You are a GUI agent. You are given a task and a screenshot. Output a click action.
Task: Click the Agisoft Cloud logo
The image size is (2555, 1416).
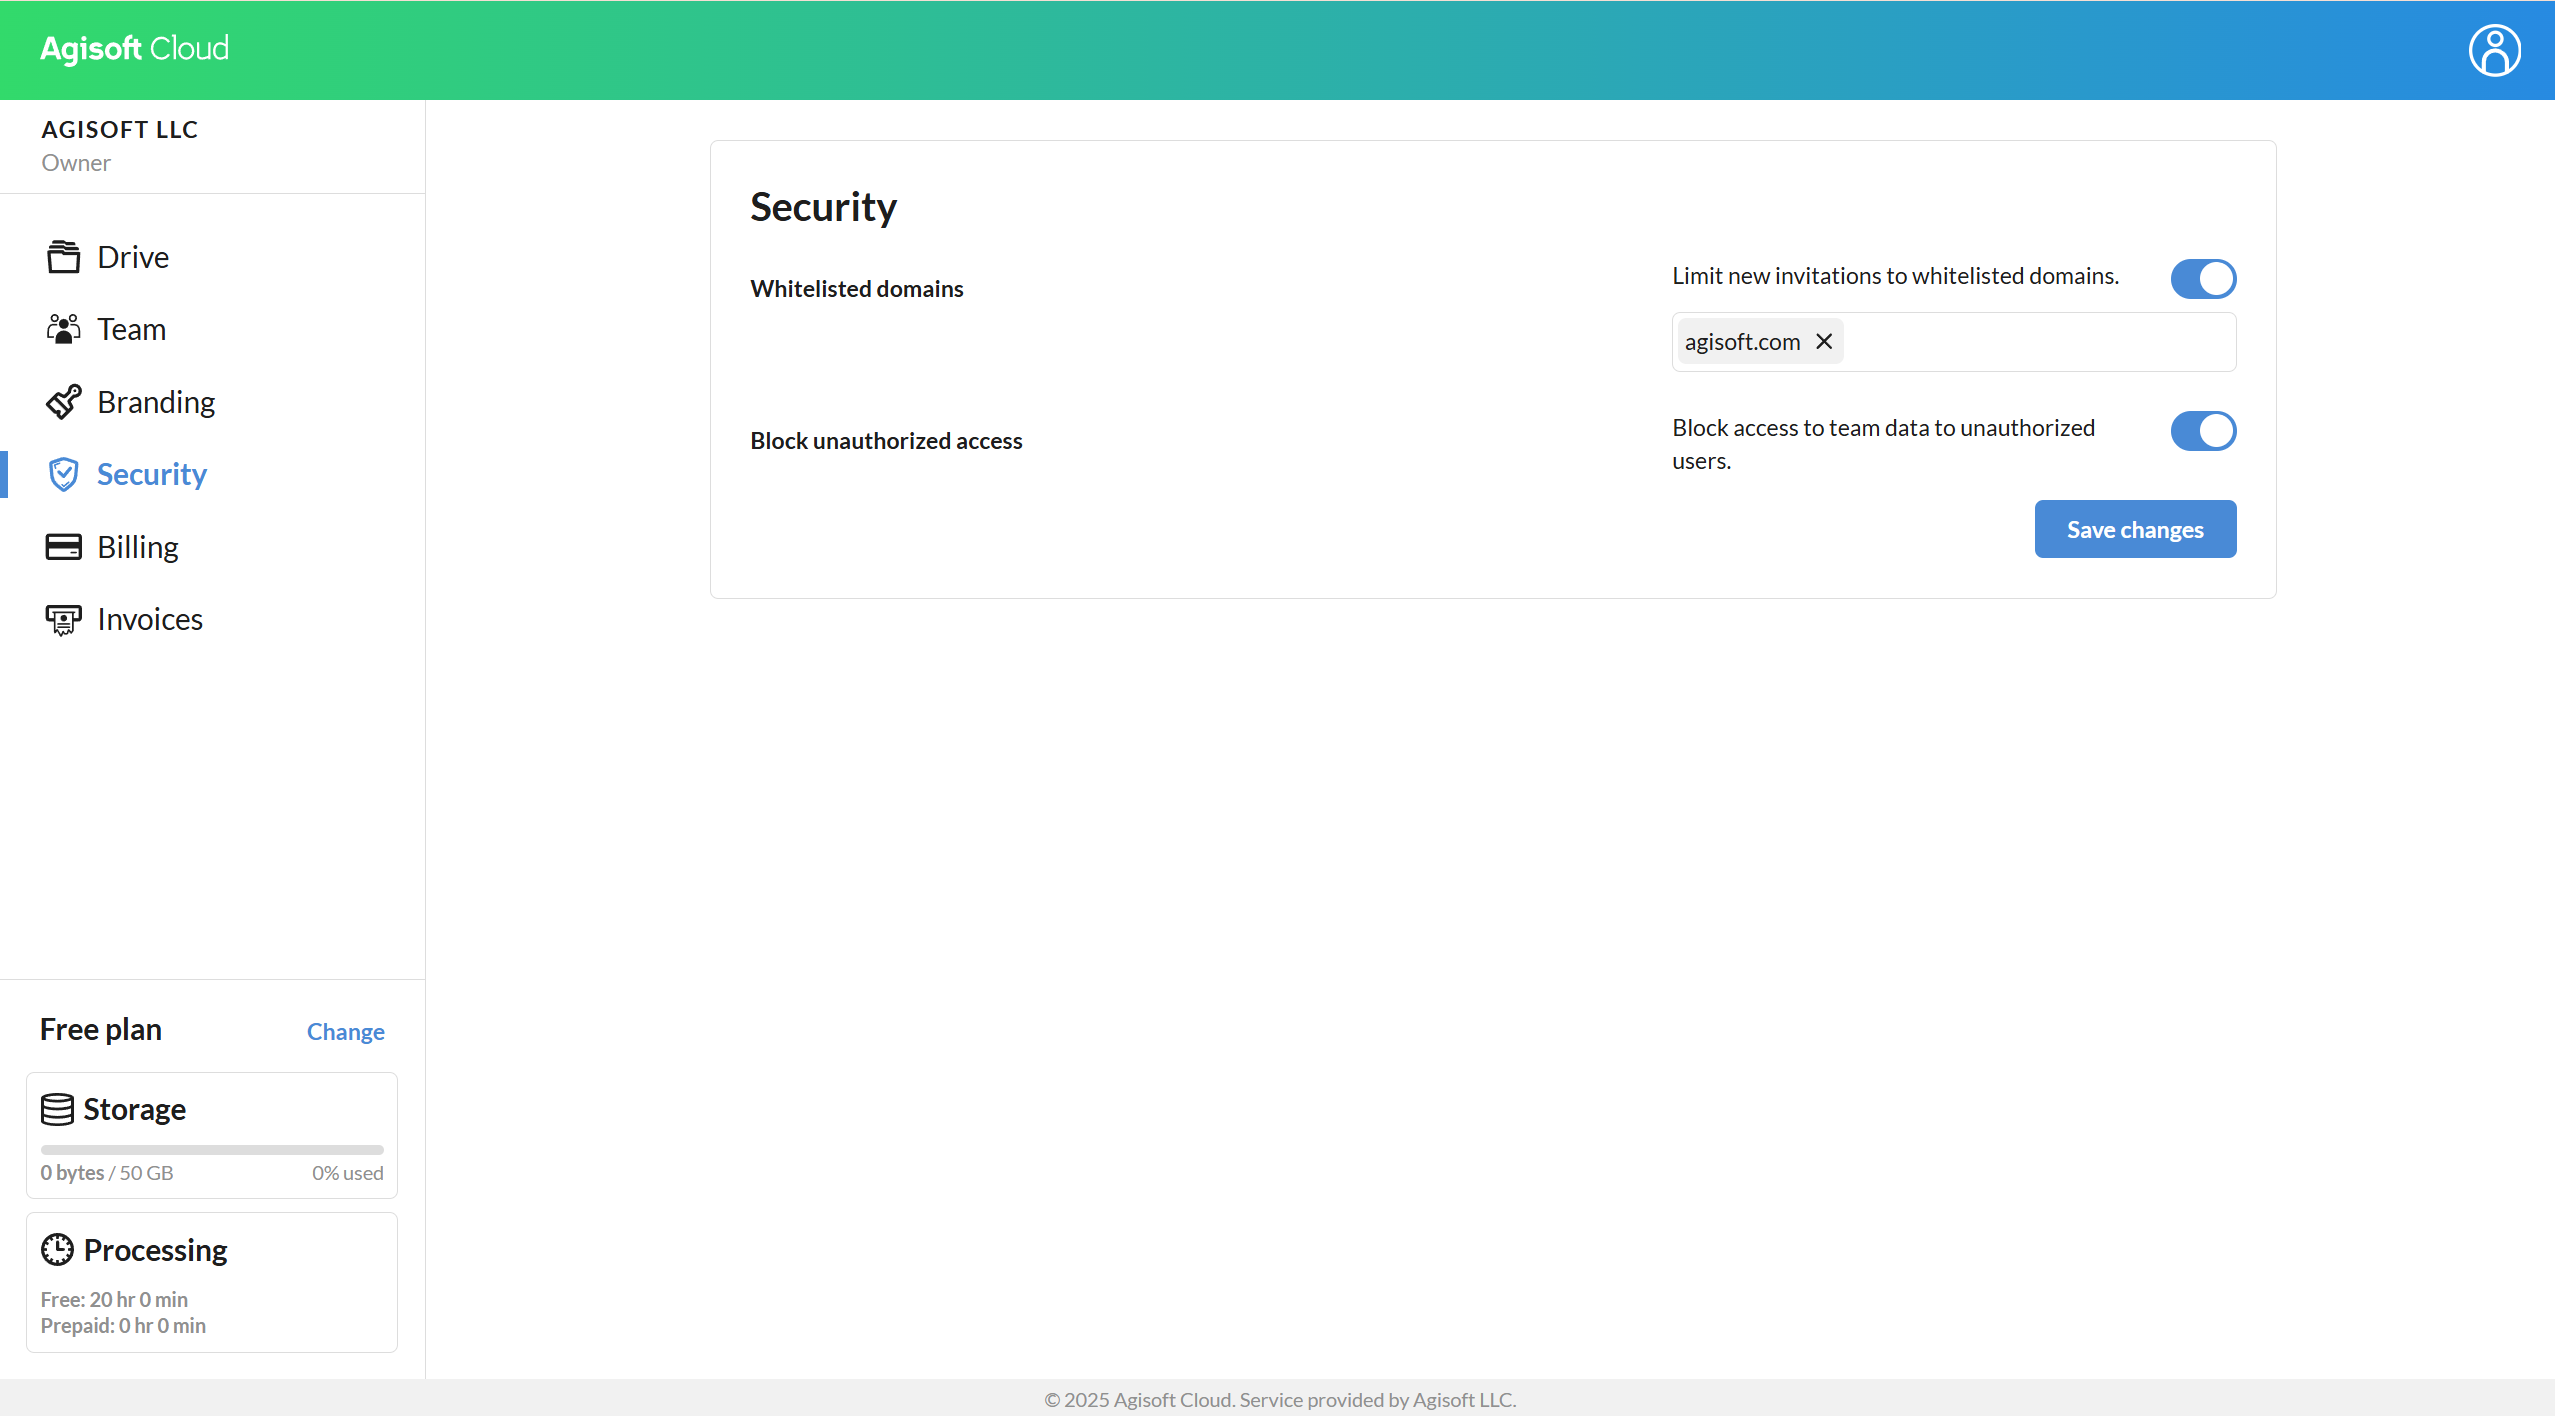pyautogui.click(x=135, y=49)
